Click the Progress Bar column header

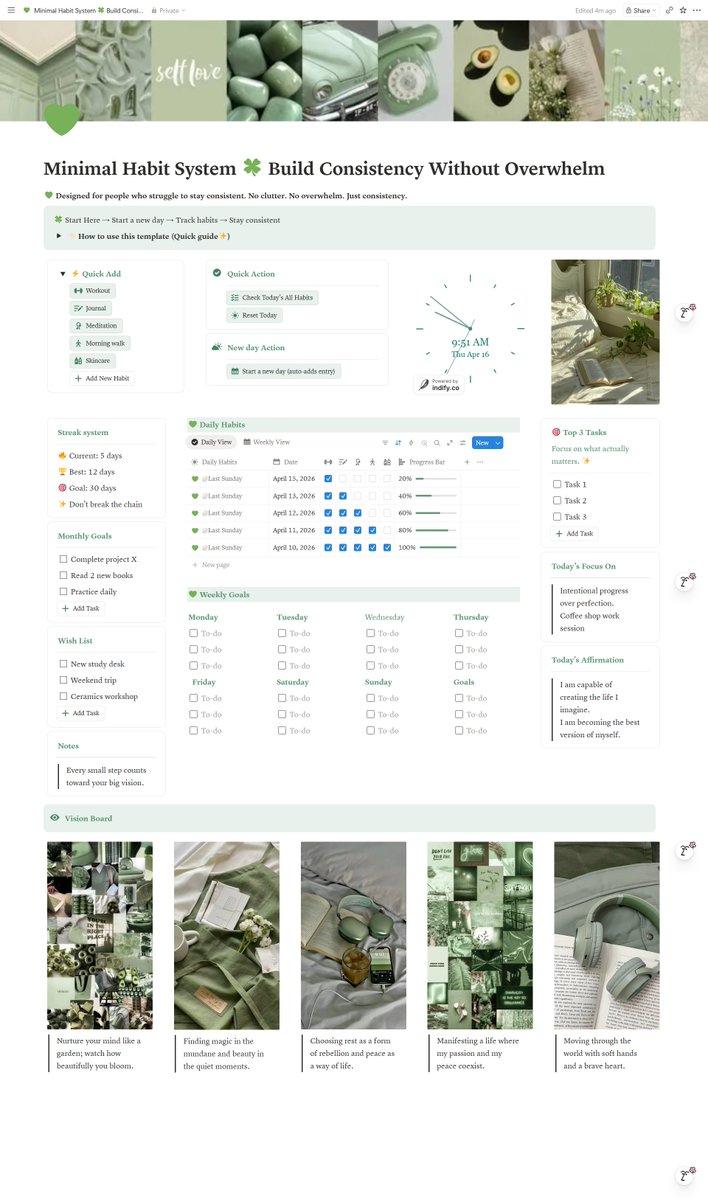click(421, 462)
